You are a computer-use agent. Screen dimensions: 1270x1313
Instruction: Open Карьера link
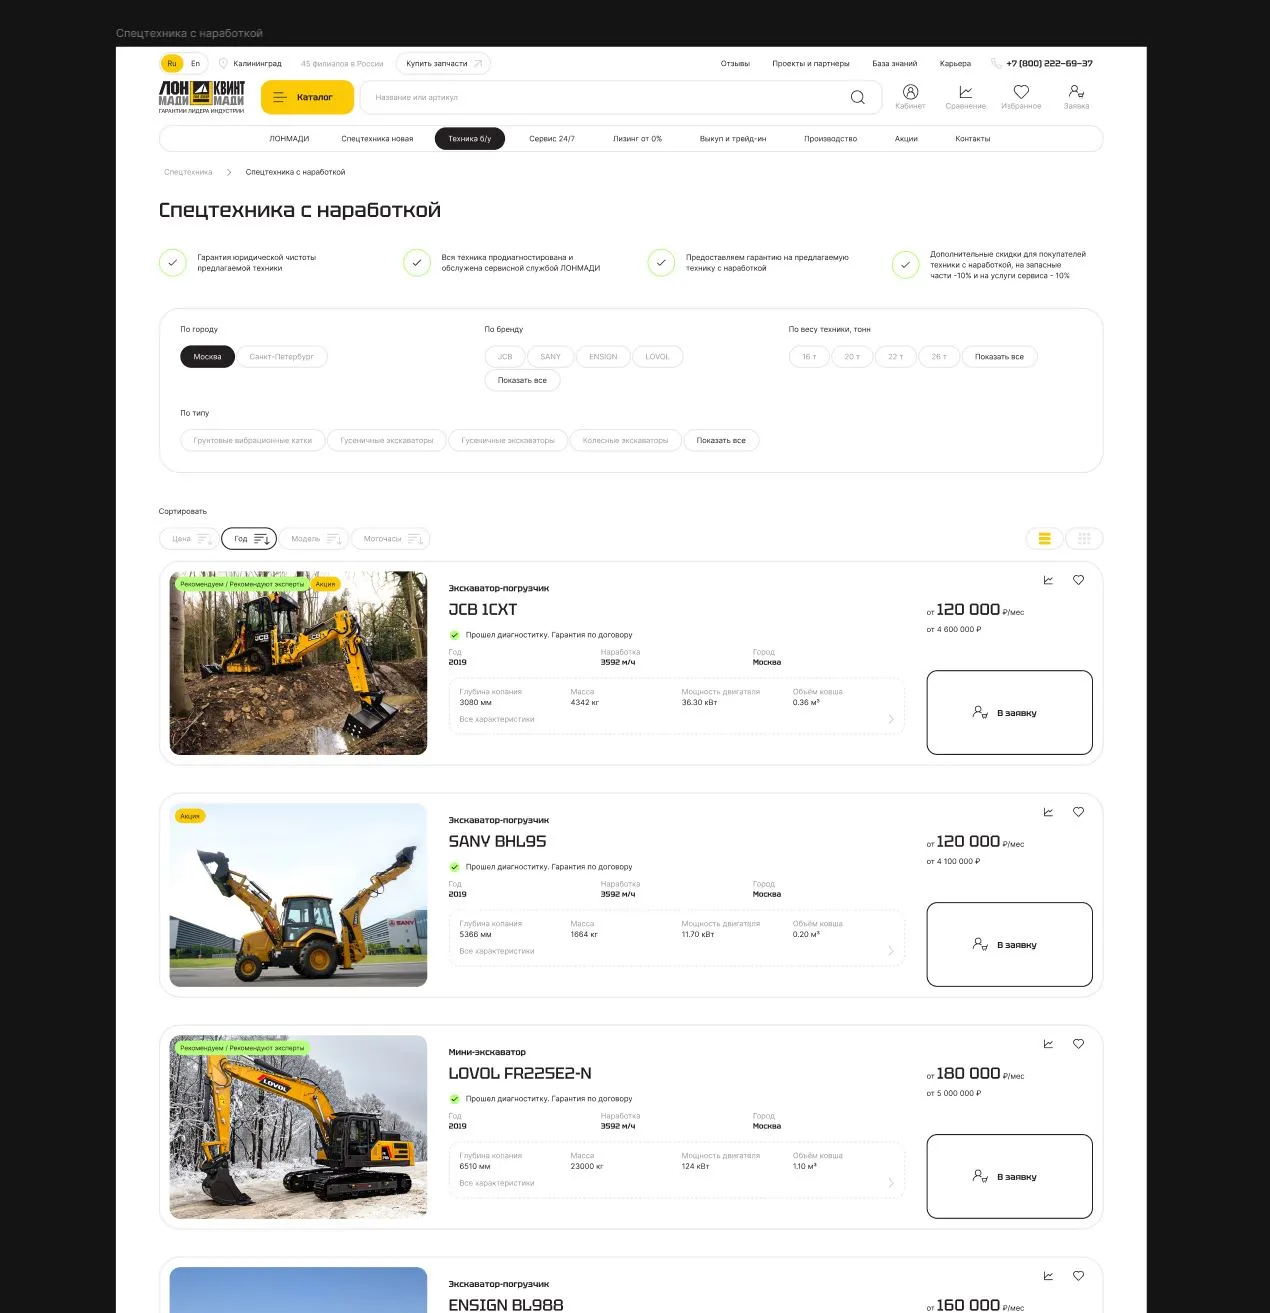[x=955, y=63]
